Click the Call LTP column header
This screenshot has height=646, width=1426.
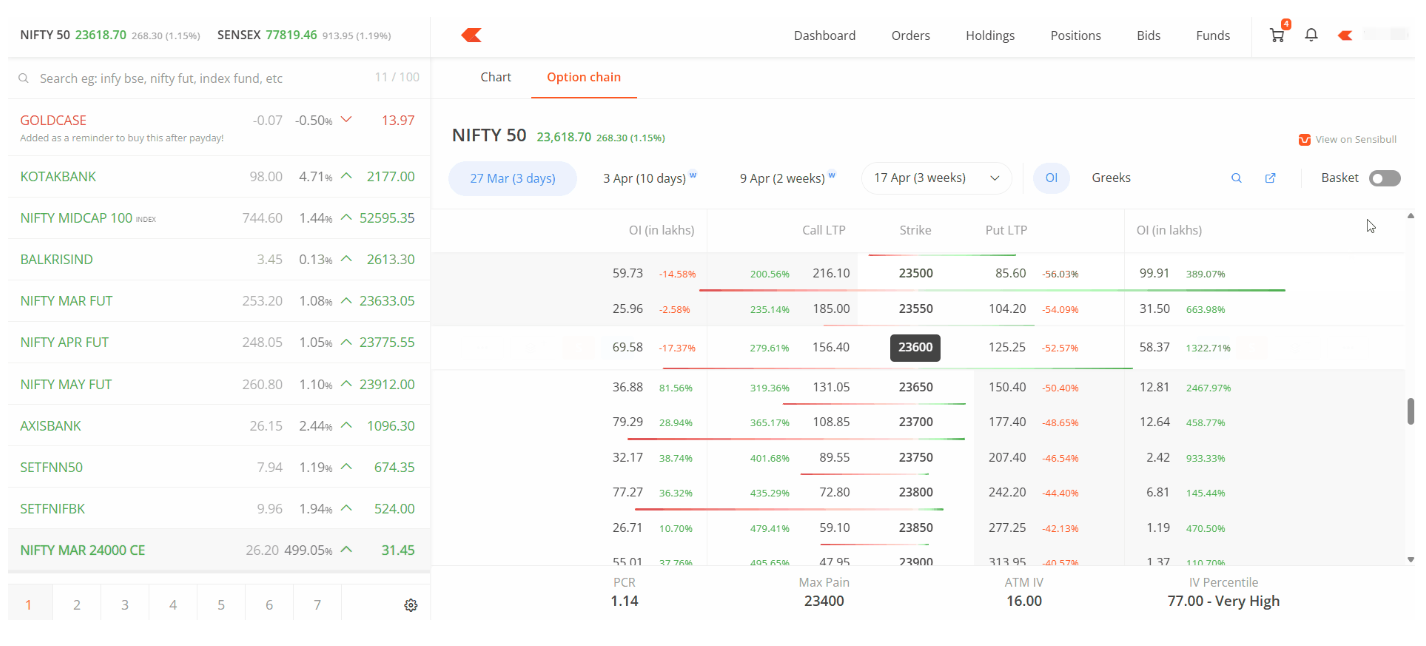click(824, 230)
